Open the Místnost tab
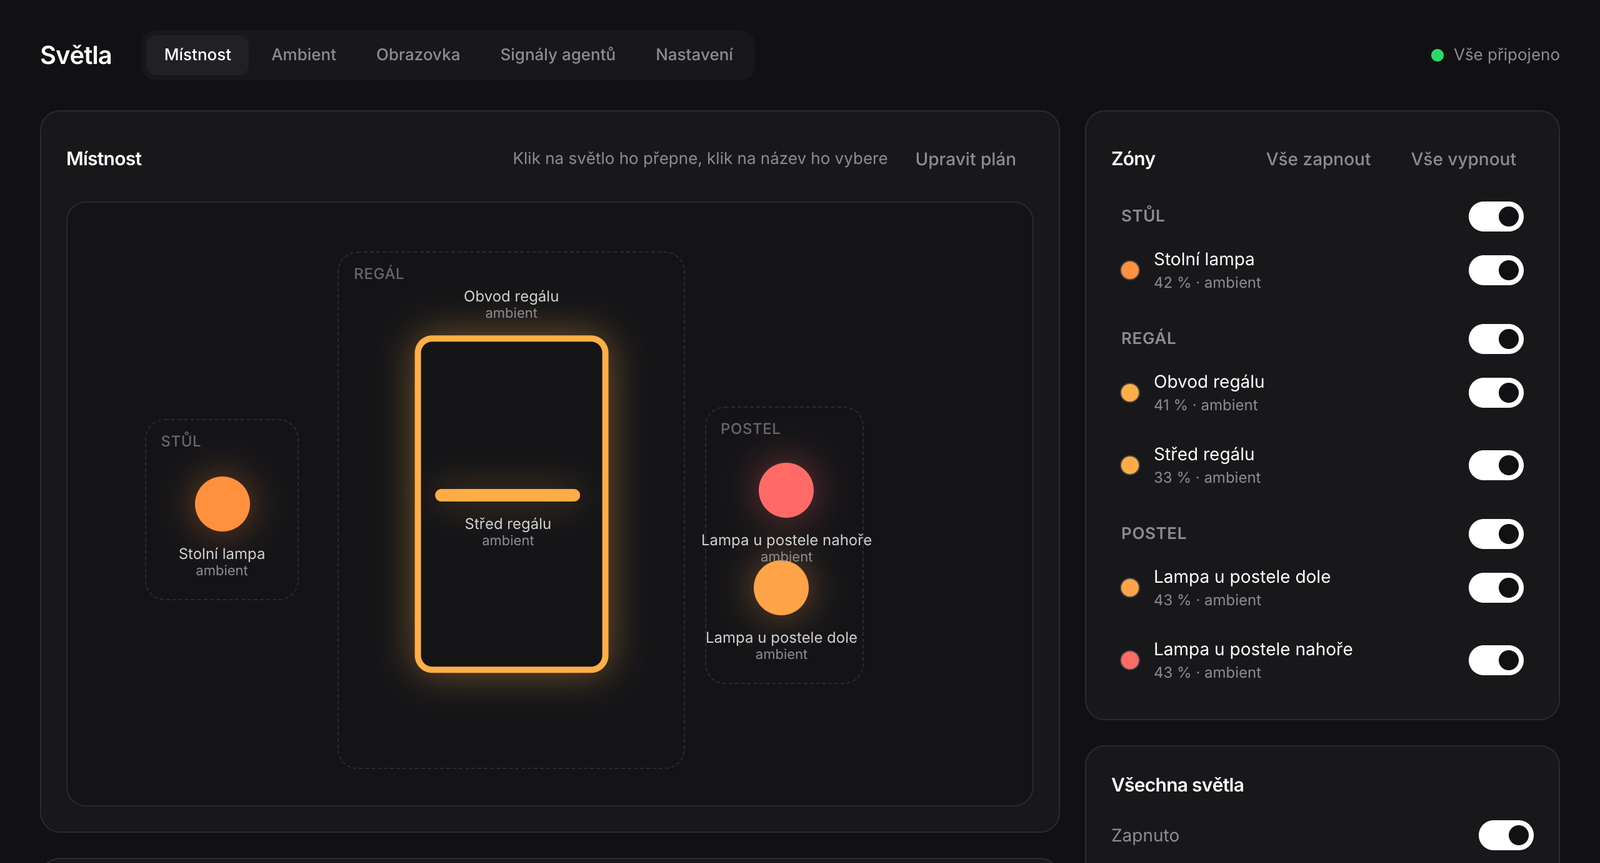The height and width of the screenshot is (863, 1600). (x=198, y=55)
